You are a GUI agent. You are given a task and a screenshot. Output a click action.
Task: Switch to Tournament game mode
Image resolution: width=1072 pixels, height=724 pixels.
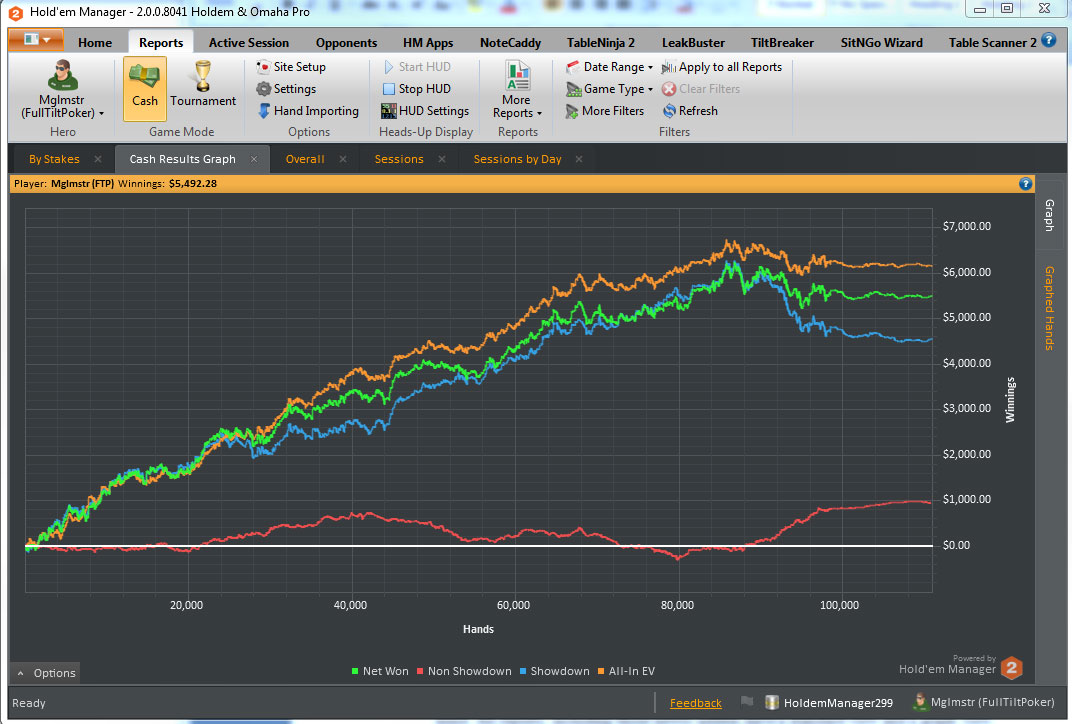click(x=203, y=85)
